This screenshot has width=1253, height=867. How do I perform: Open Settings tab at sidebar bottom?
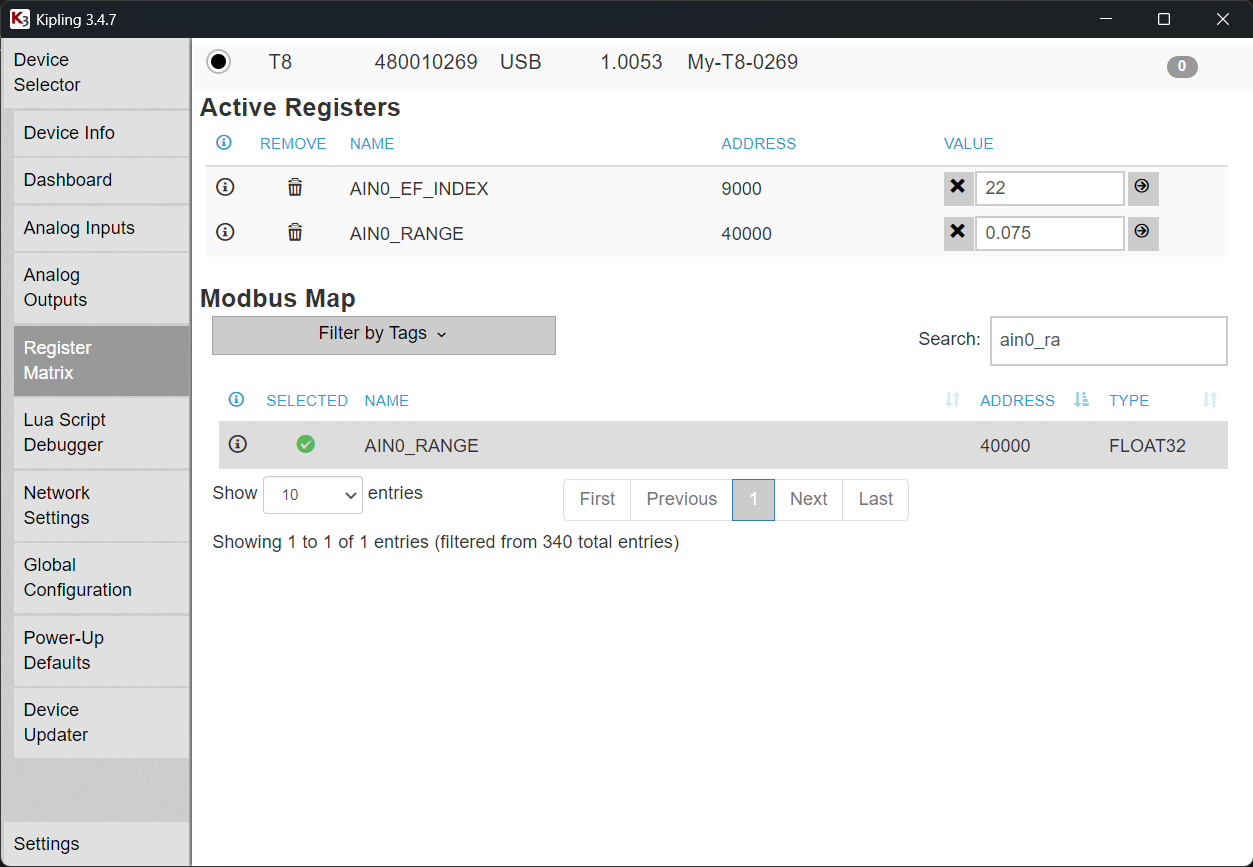click(96, 844)
